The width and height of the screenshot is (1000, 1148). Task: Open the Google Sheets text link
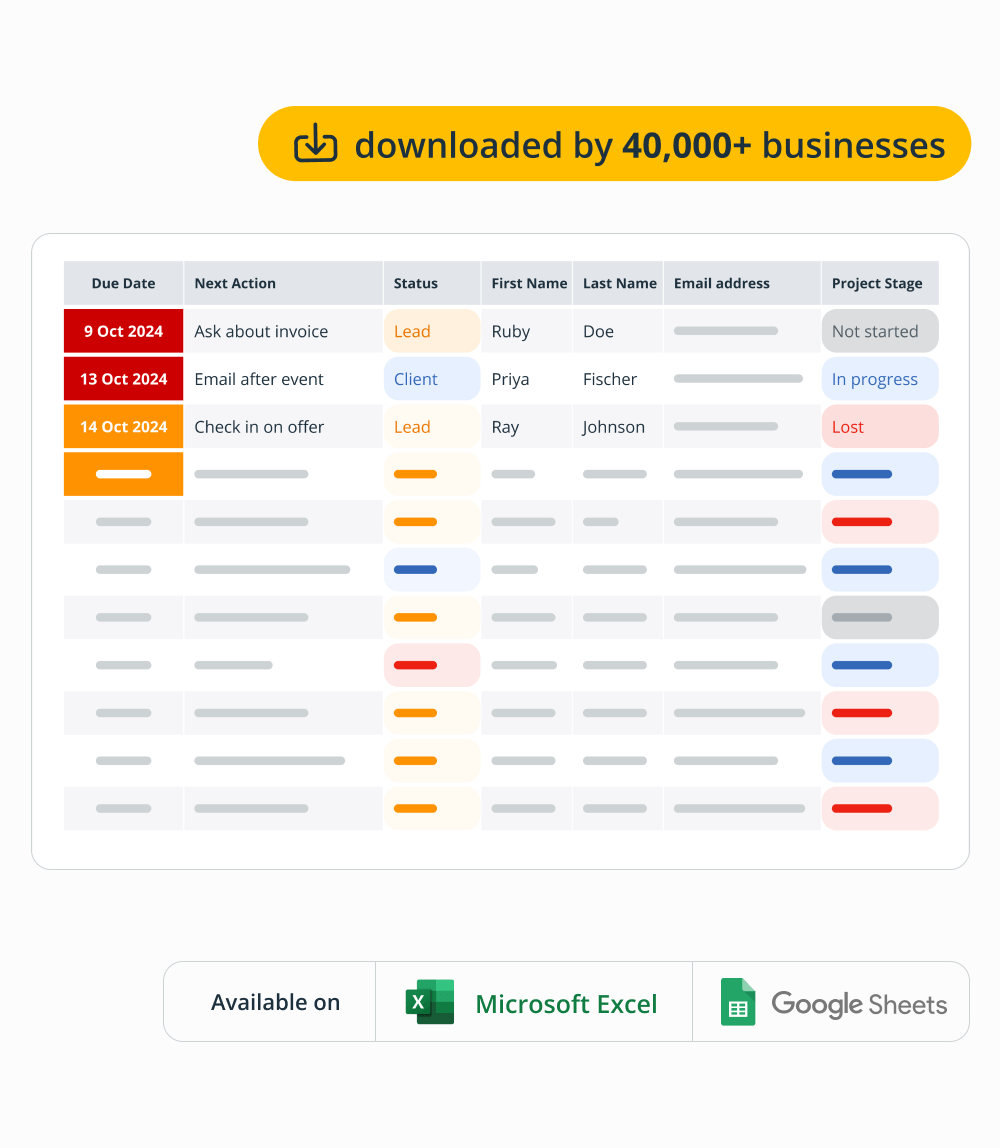point(859,1004)
